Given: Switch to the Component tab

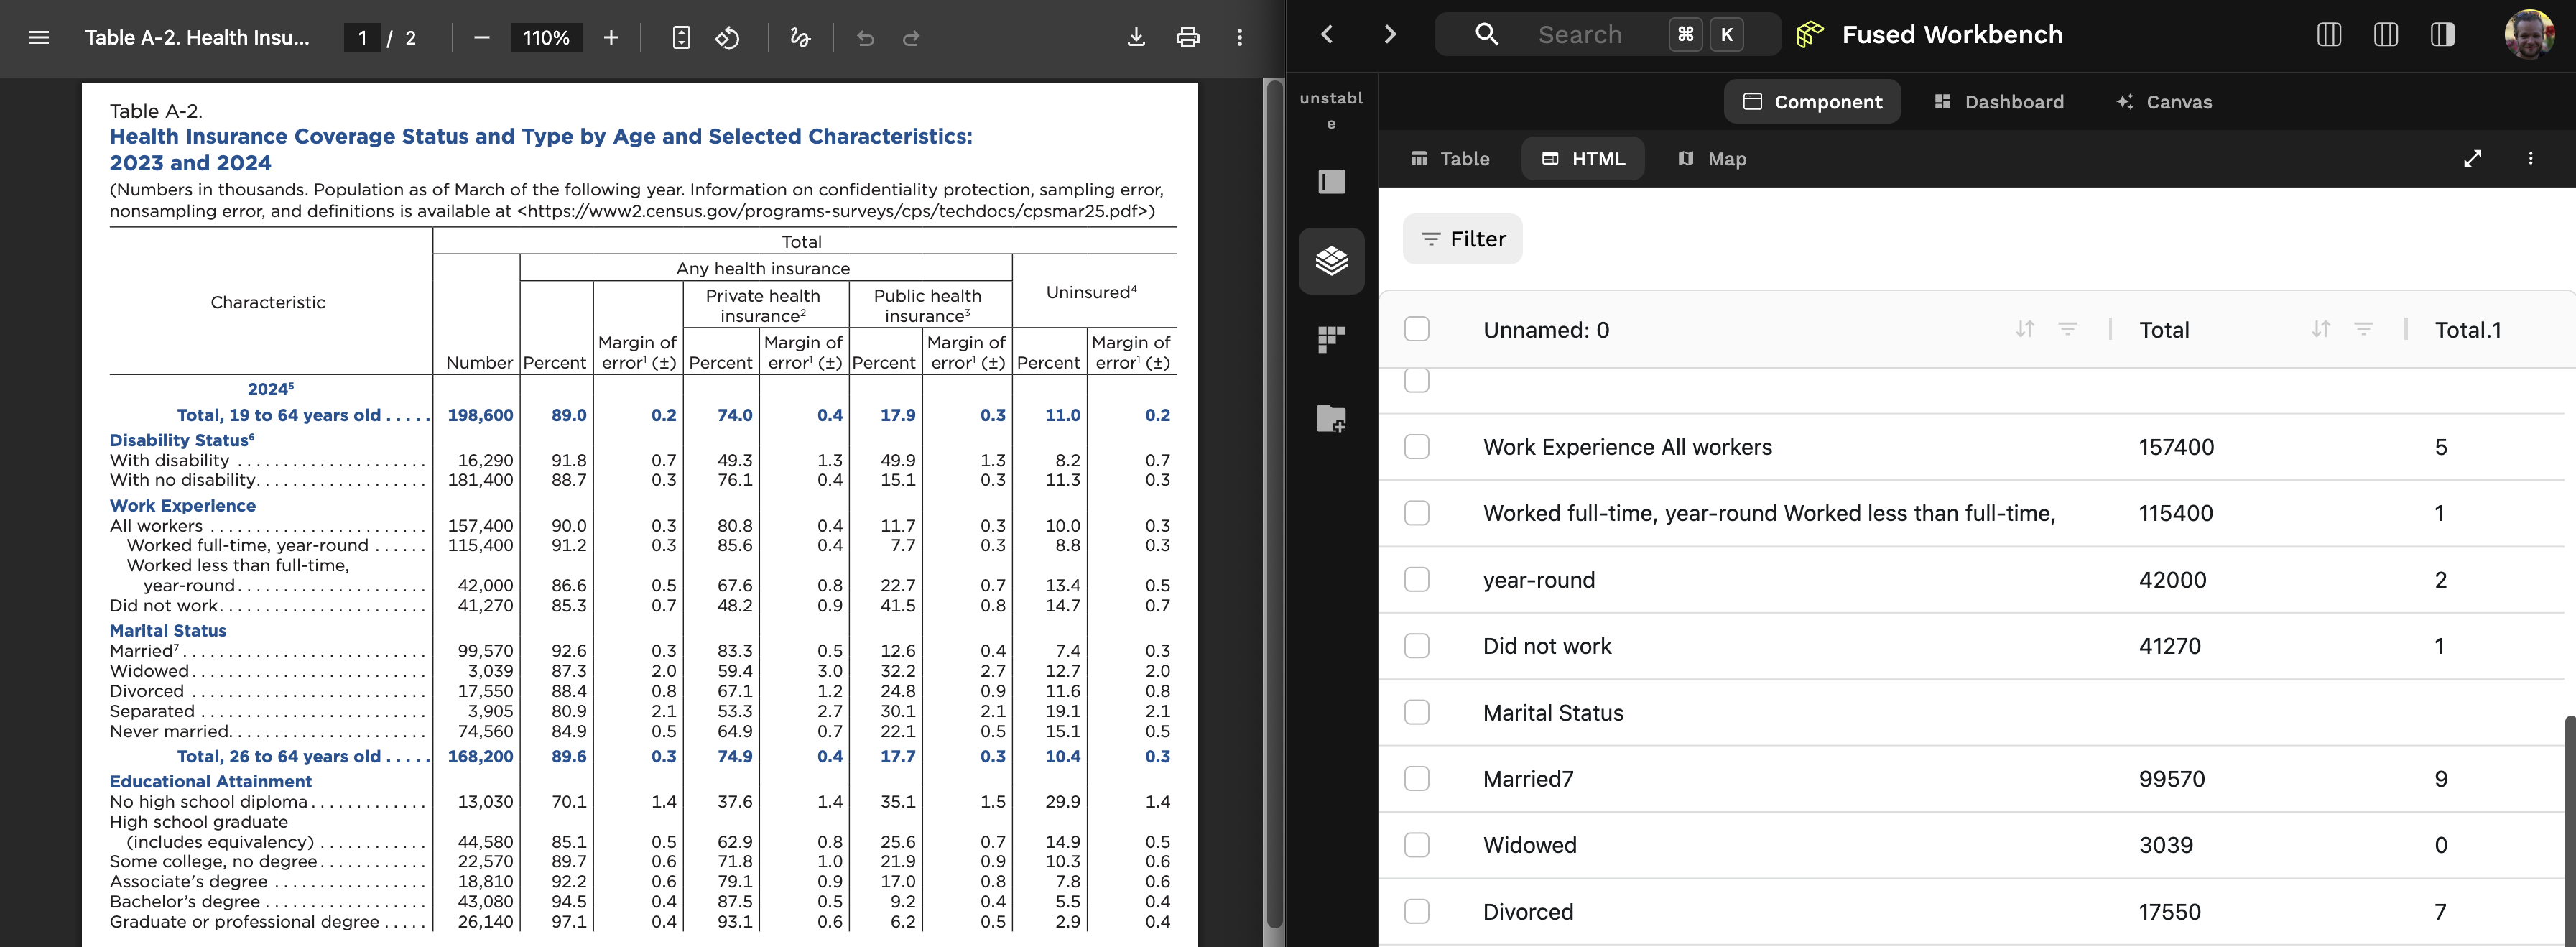Looking at the screenshot, I should pyautogui.click(x=1812, y=102).
